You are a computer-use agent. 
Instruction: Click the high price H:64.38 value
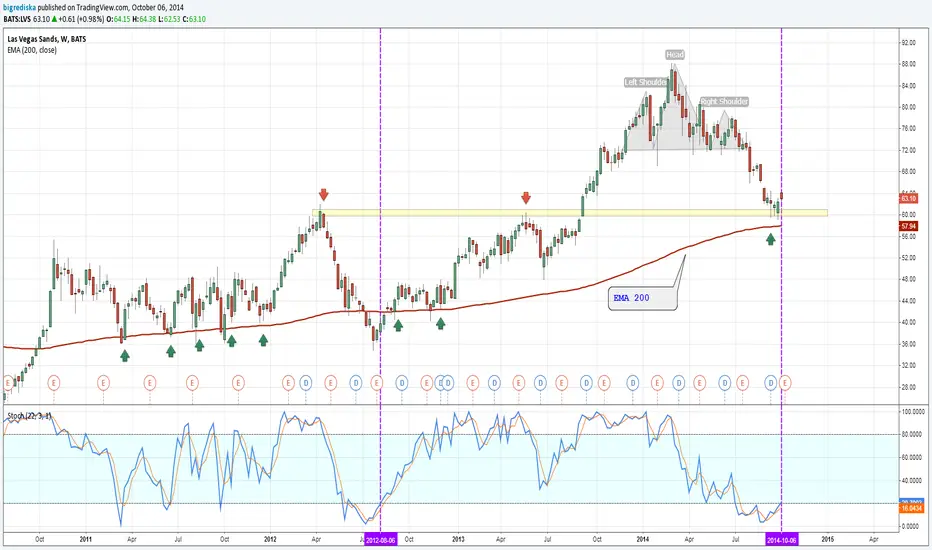(143, 19)
